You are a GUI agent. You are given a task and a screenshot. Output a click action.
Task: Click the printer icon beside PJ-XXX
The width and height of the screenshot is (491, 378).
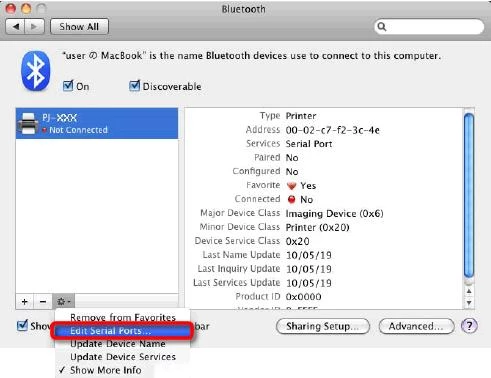pos(28,123)
